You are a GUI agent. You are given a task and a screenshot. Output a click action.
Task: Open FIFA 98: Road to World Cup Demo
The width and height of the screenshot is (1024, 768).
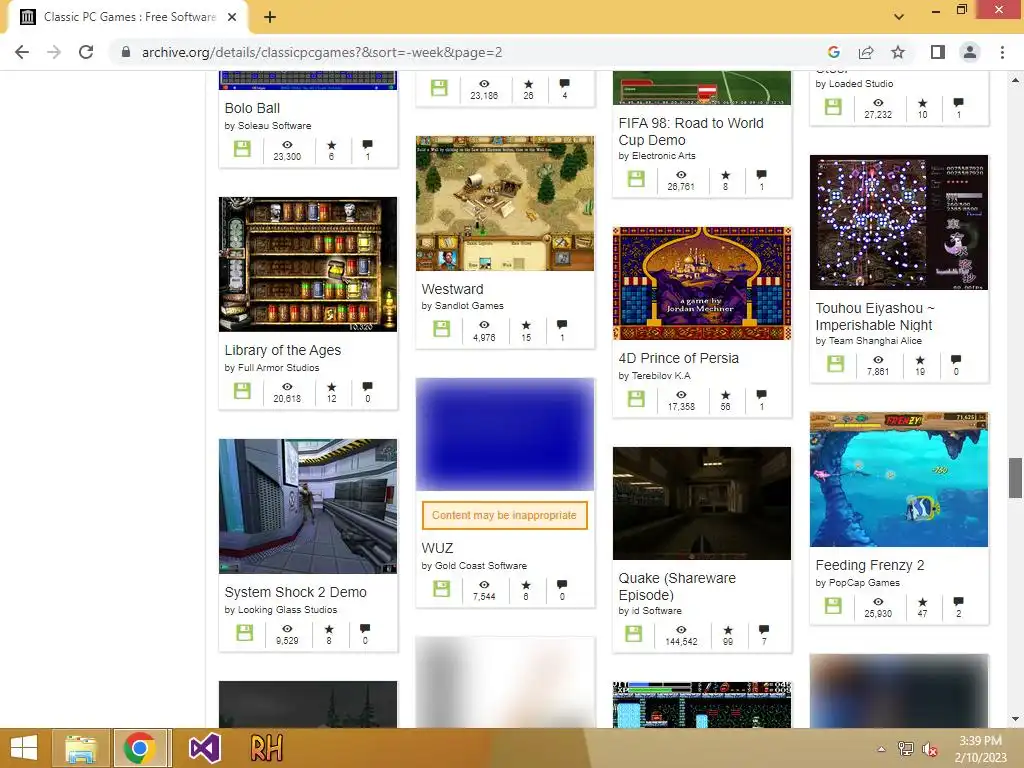[691, 131]
